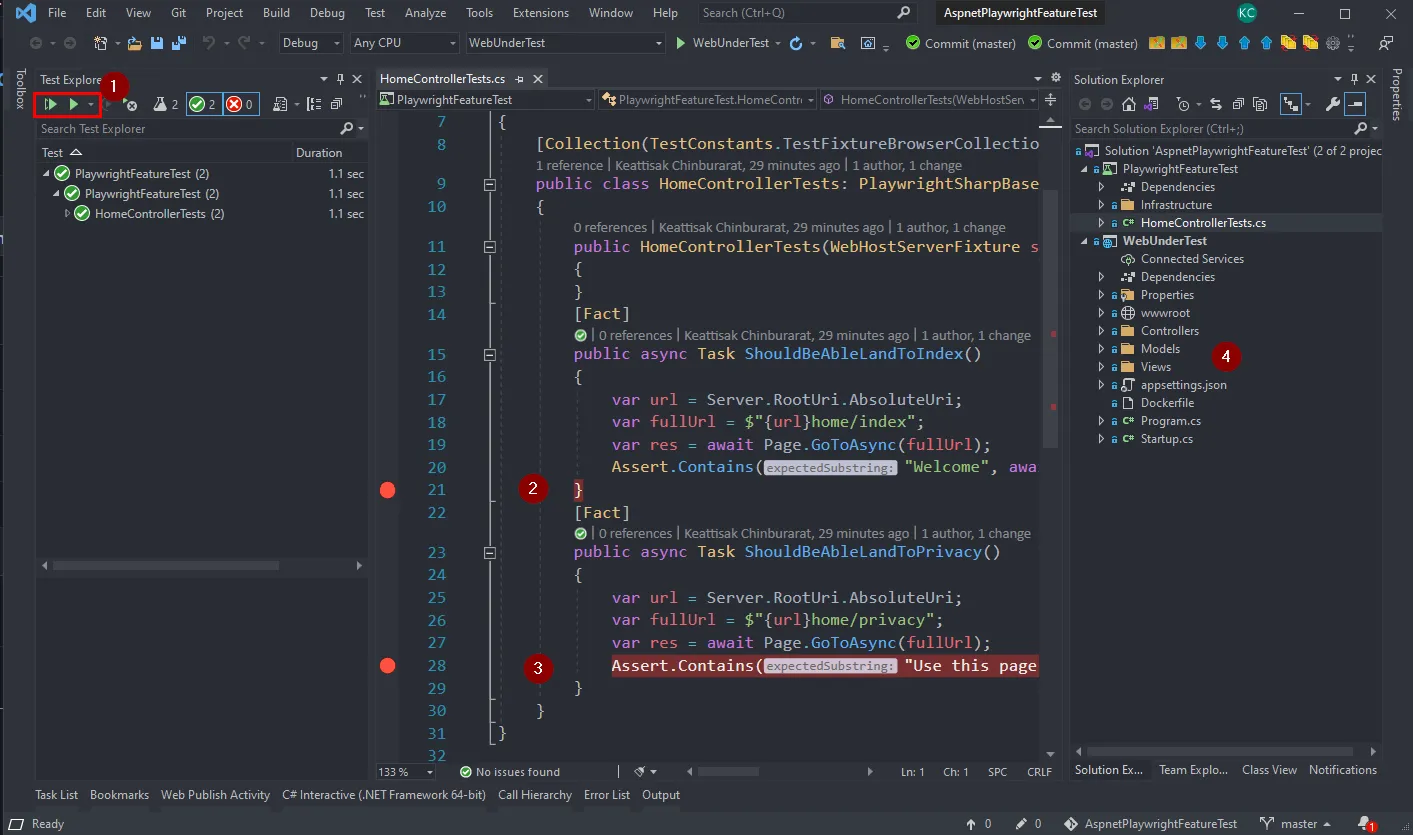1413x835 pixels.
Task: Click Run All Tests in Test Explorer
Action: (50, 104)
